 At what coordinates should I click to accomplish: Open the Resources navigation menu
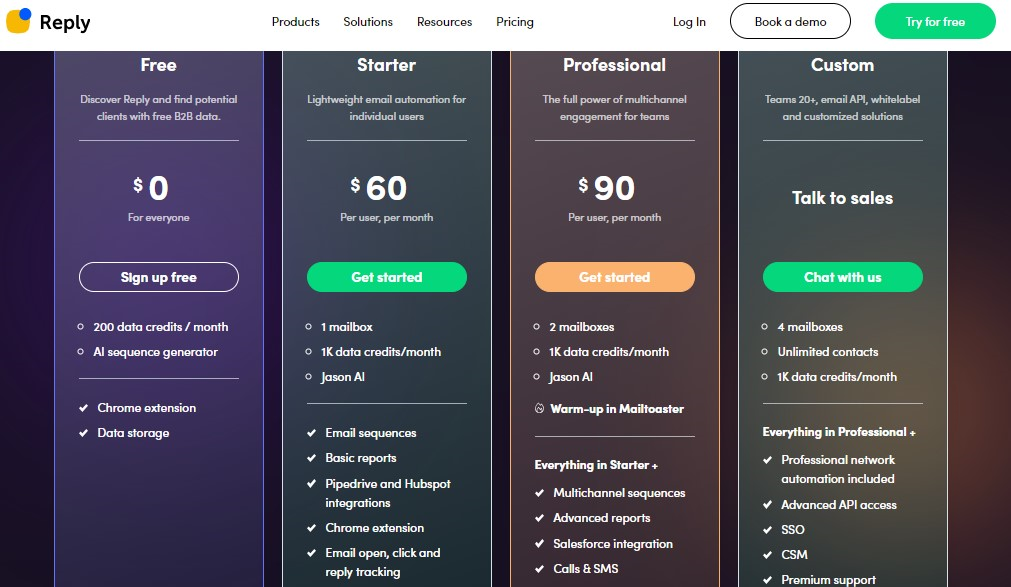tap(444, 22)
